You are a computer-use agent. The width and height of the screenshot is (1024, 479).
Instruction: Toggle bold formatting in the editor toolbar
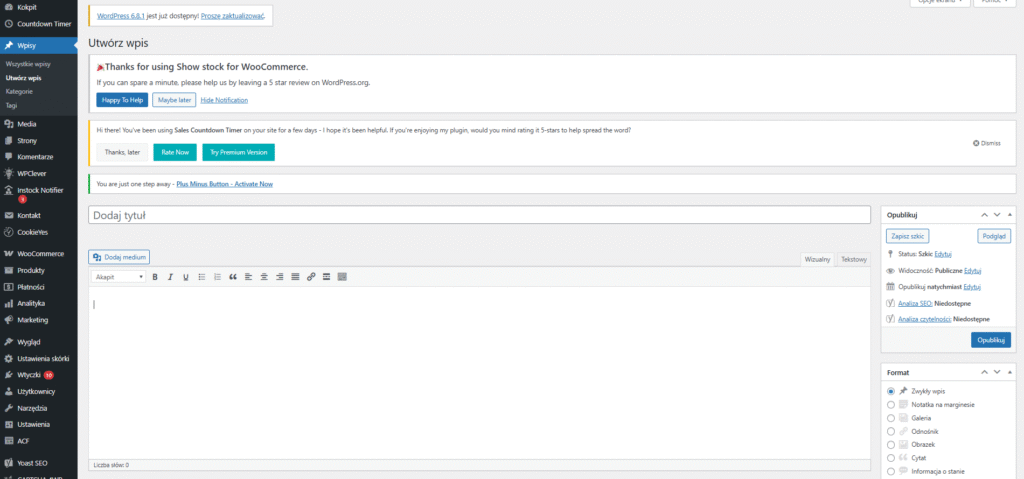click(155, 277)
